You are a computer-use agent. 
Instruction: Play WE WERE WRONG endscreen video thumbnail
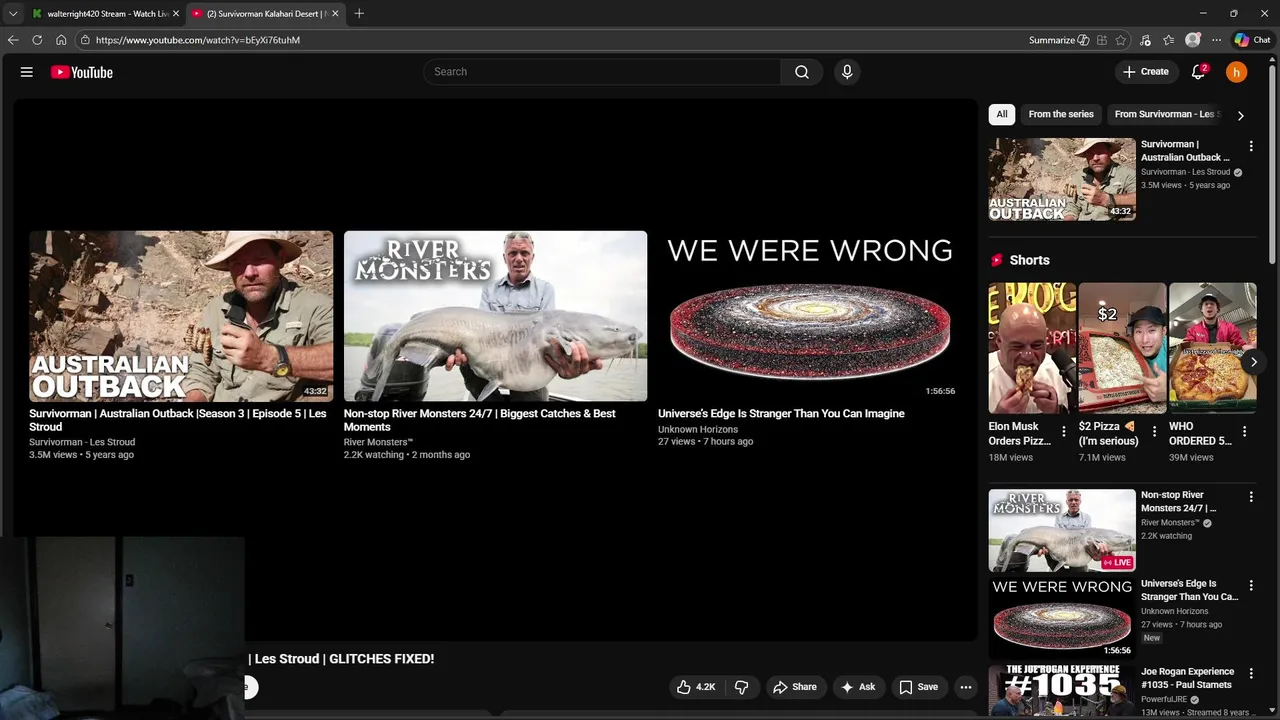pos(810,316)
